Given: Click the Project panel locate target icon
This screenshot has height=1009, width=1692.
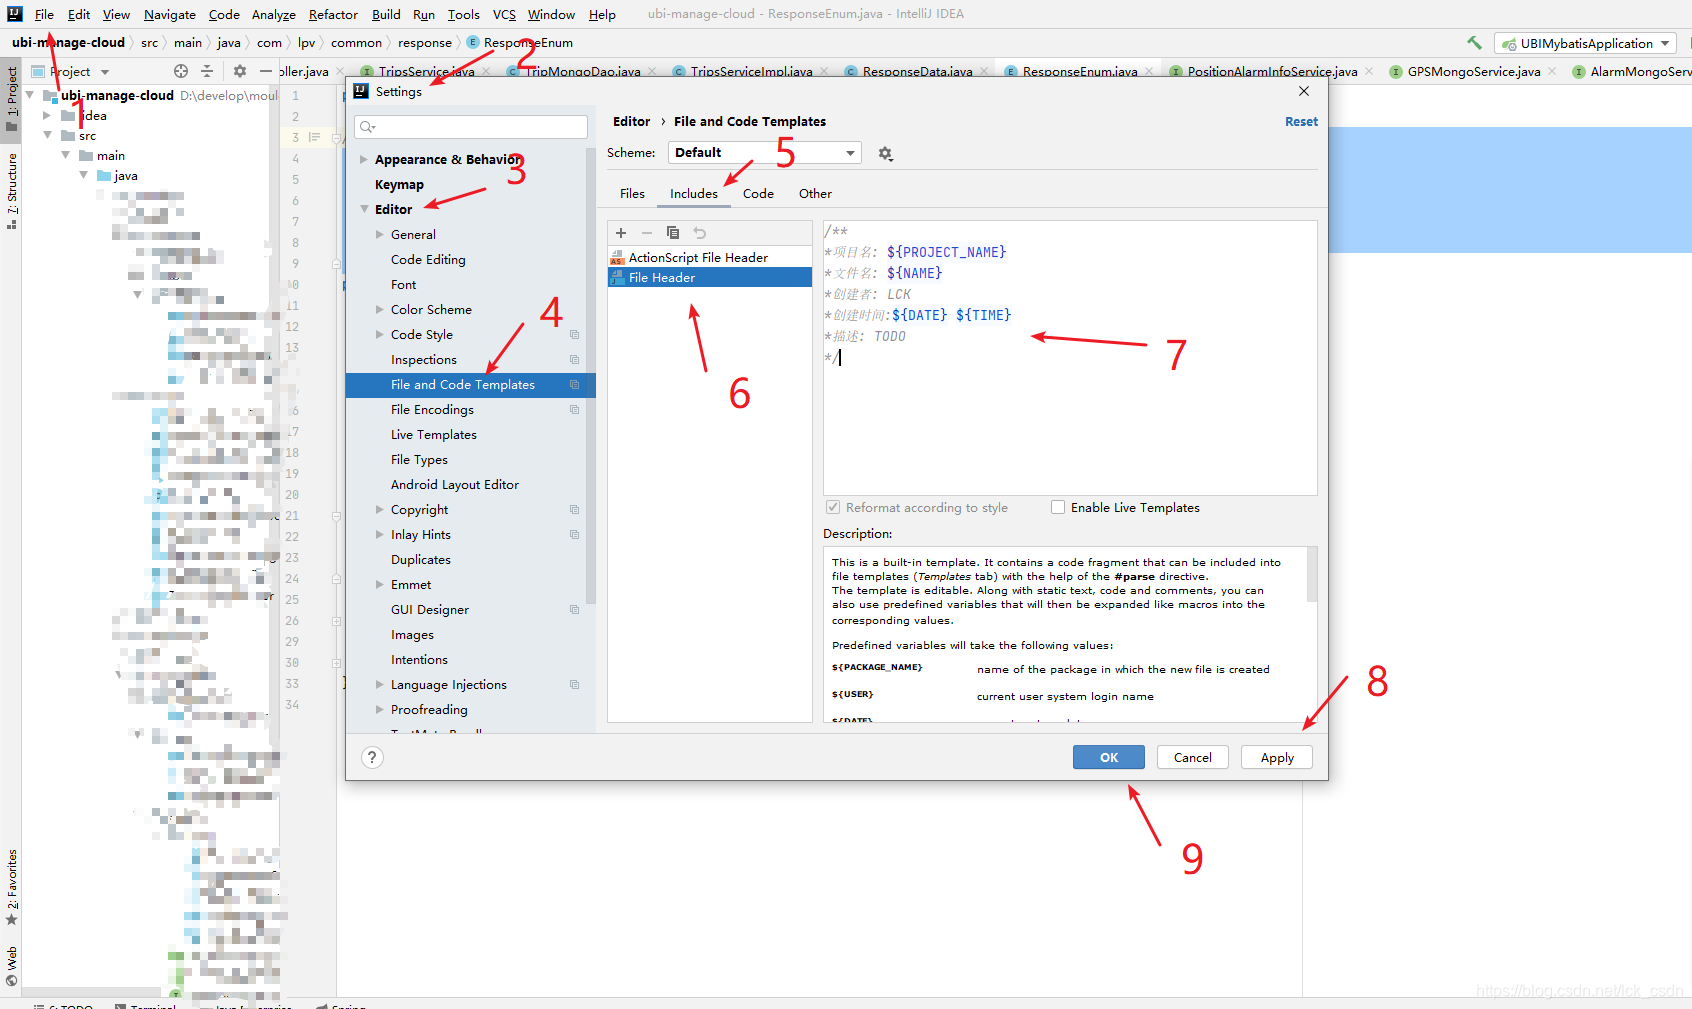Looking at the screenshot, I should [x=181, y=71].
